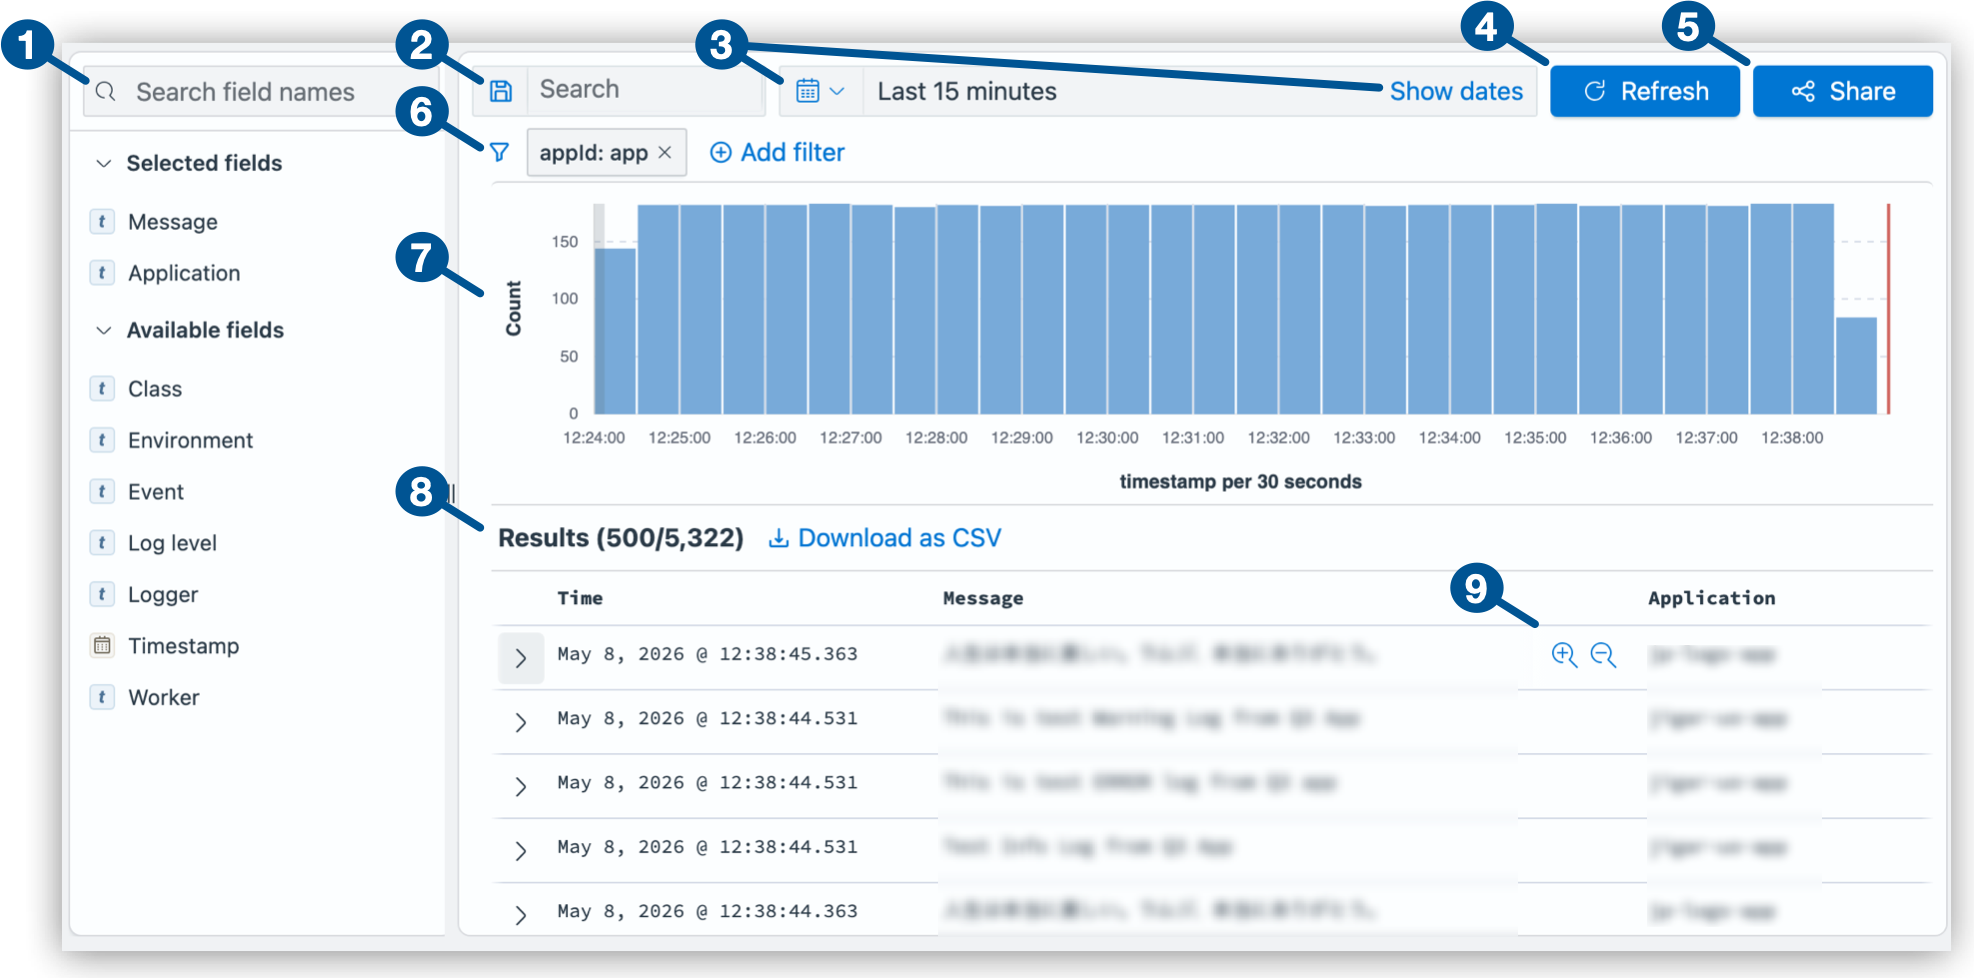Expand the 12:38:44.363 log row
This screenshot has width=1974, height=978.
click(x=521, y=915)
